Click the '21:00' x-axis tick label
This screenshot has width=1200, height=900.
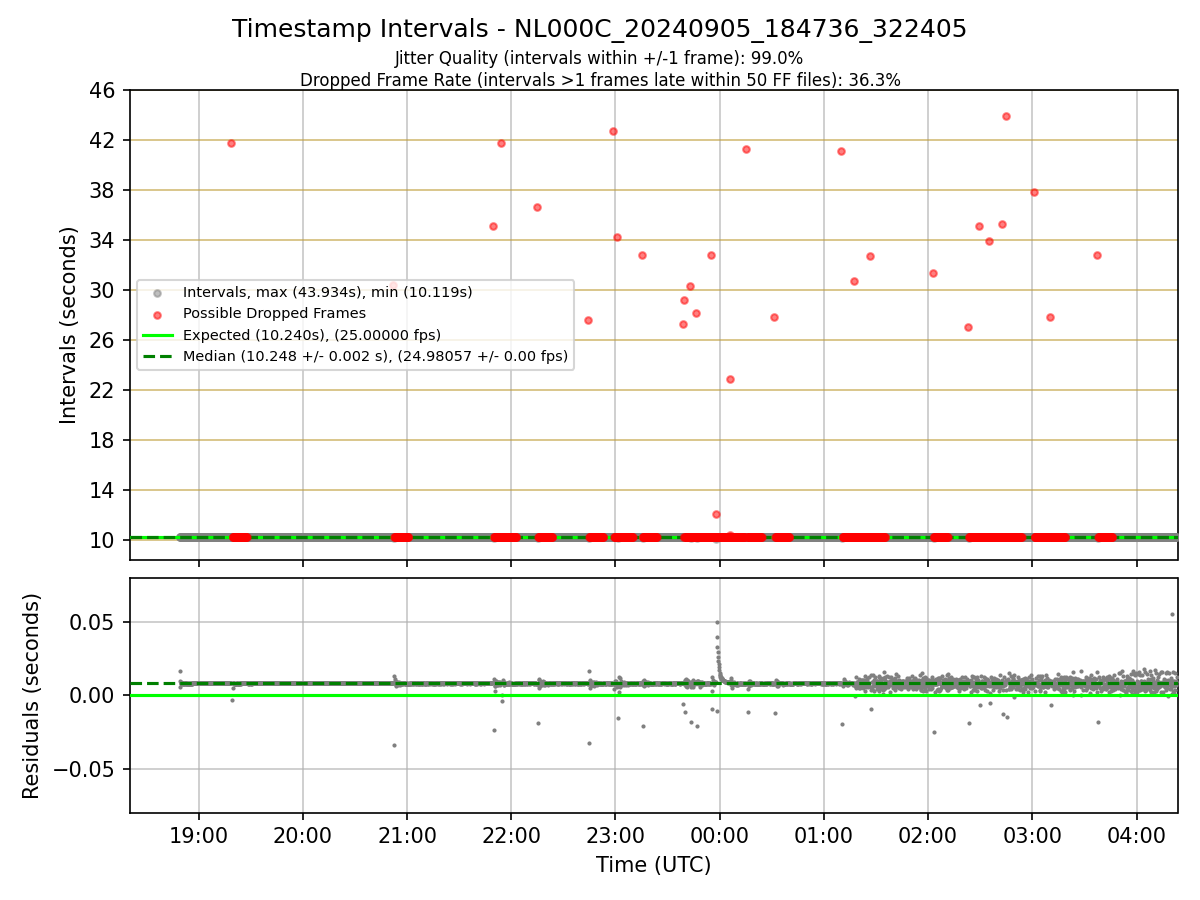click(x=407, y=837)
